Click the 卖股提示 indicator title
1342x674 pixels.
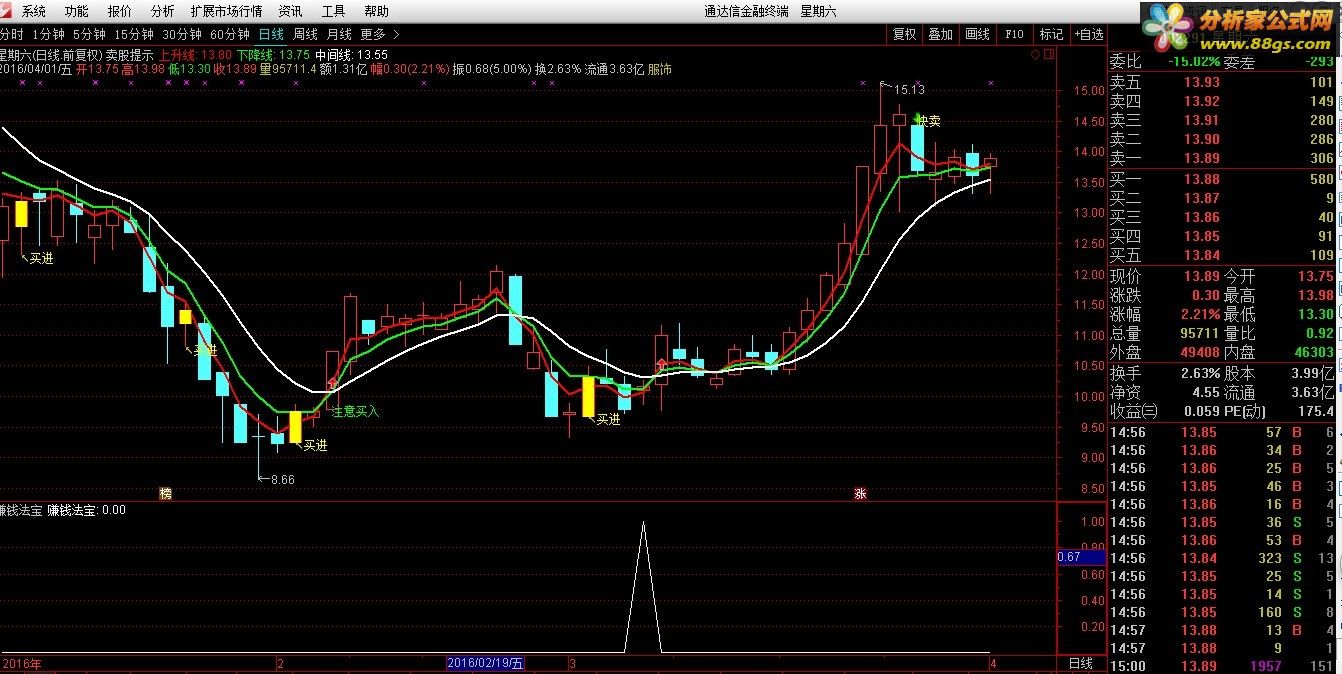(130, 55)
